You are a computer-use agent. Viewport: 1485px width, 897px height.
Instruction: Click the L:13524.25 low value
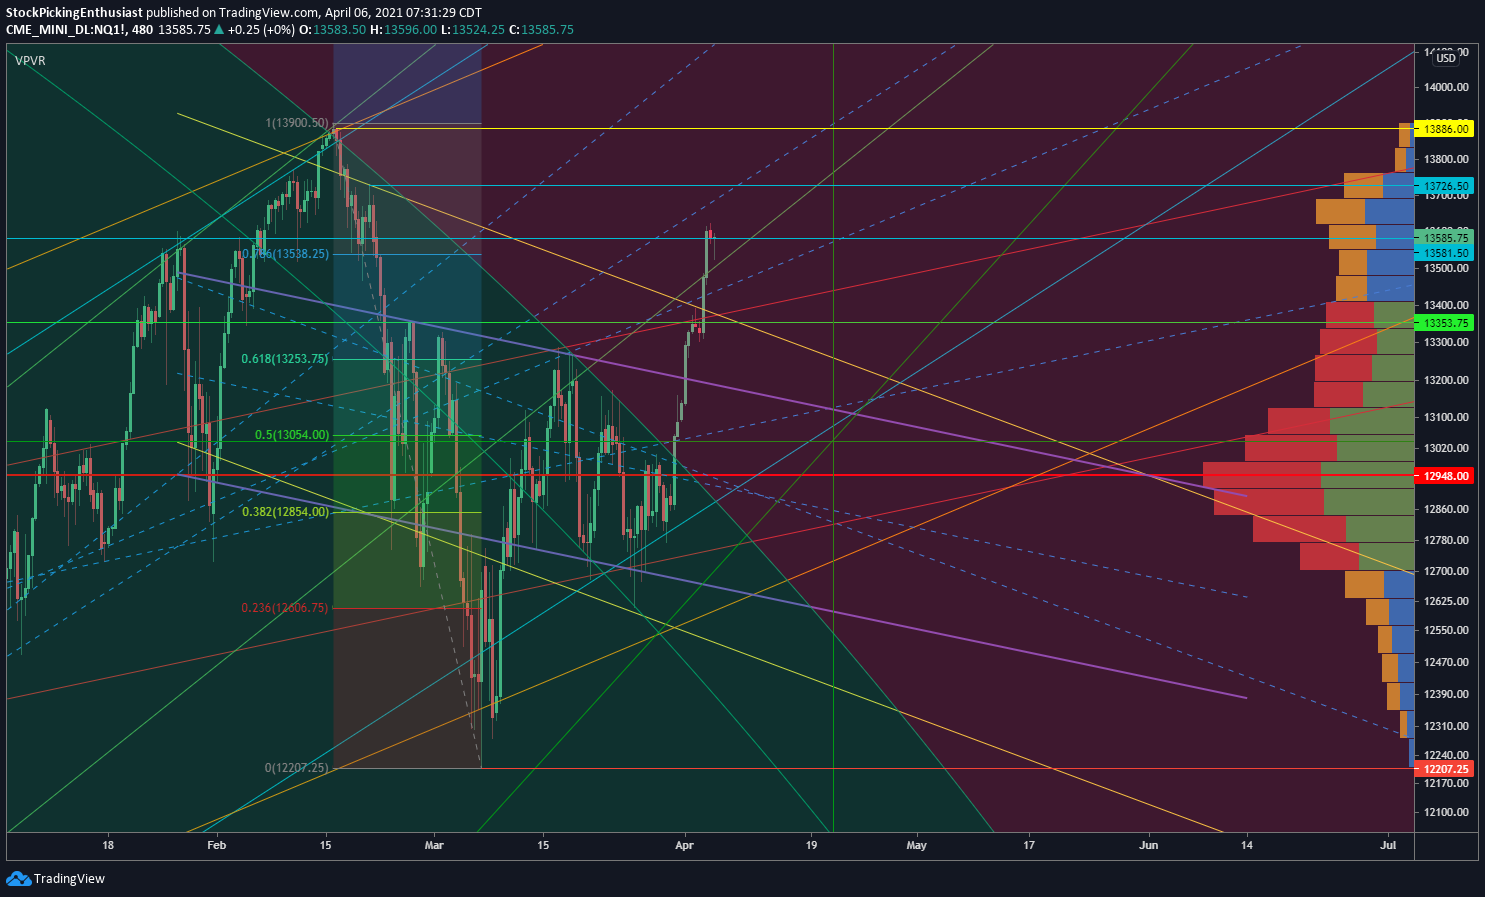click(x=472, y=30)
